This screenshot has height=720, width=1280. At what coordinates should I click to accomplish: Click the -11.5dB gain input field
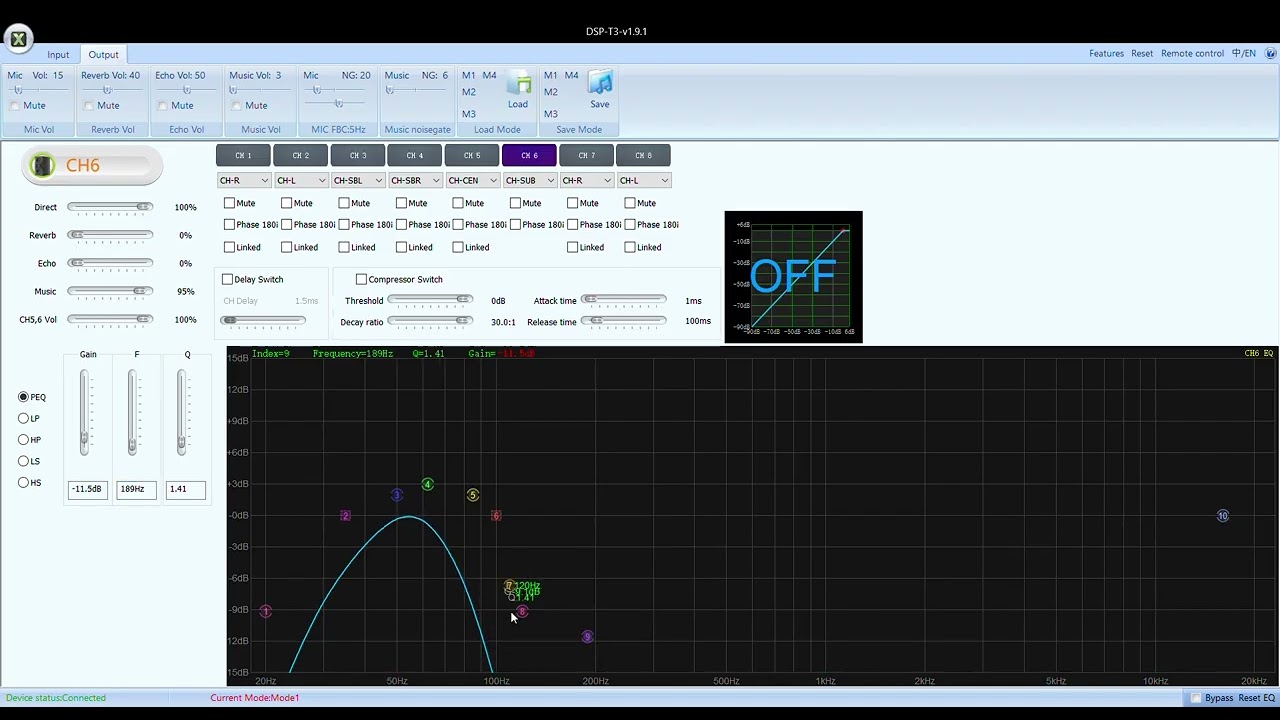(87, 489)
